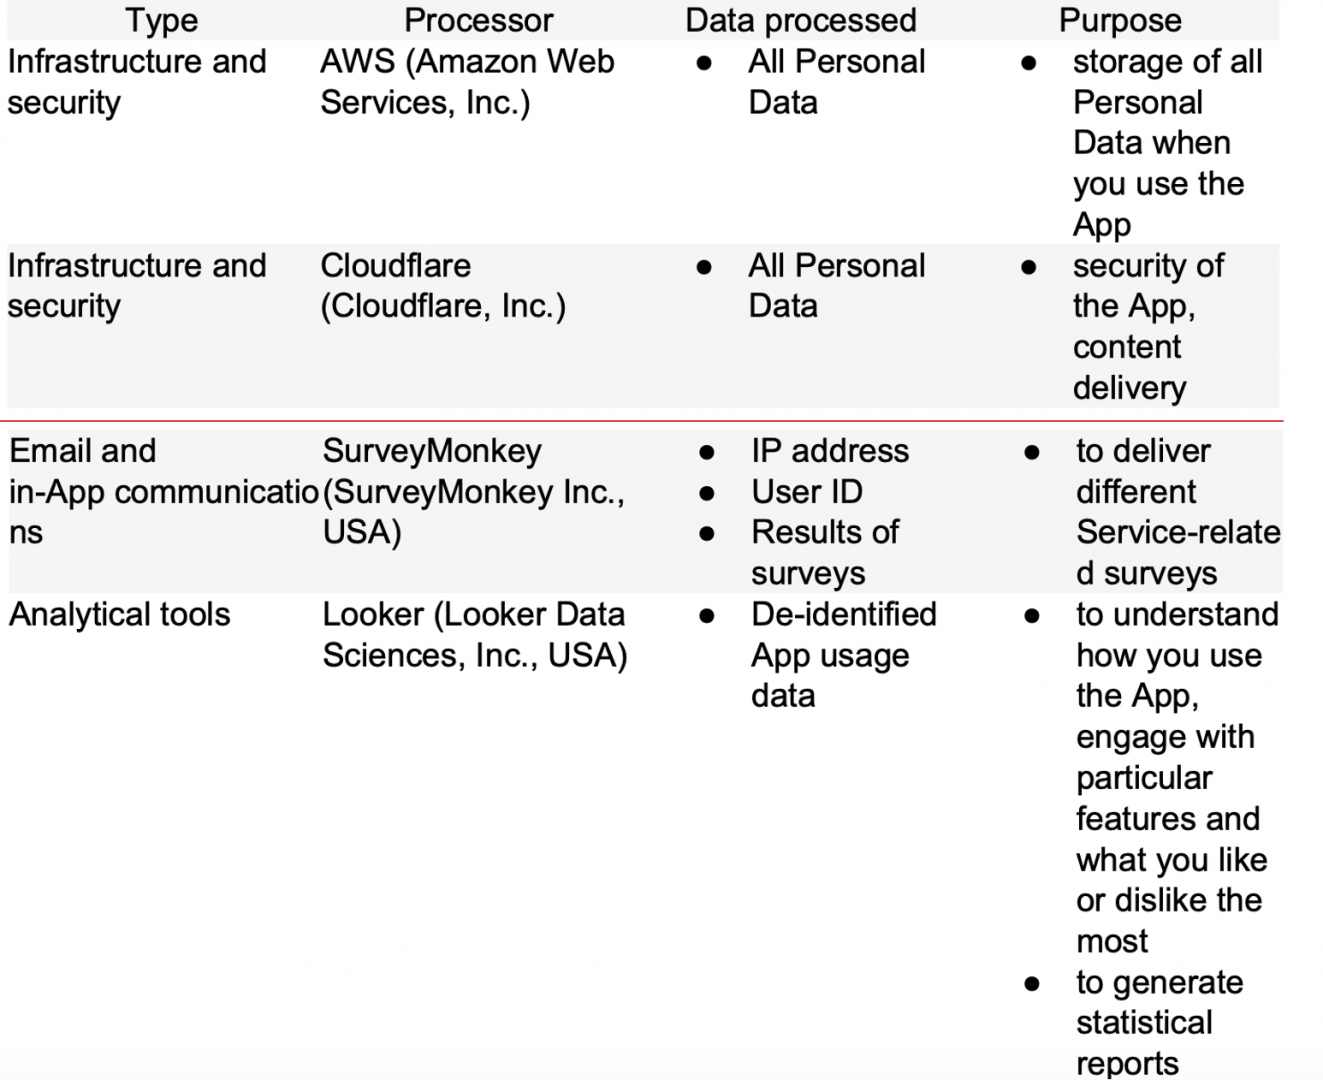
Task: Select the Data processed column header
Action: click(x=800, y=20)
